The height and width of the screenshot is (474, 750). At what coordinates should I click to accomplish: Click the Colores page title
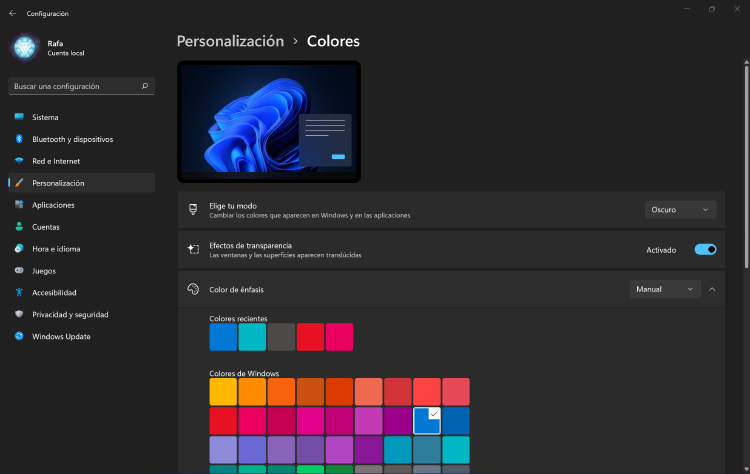[x=333, y=41]
